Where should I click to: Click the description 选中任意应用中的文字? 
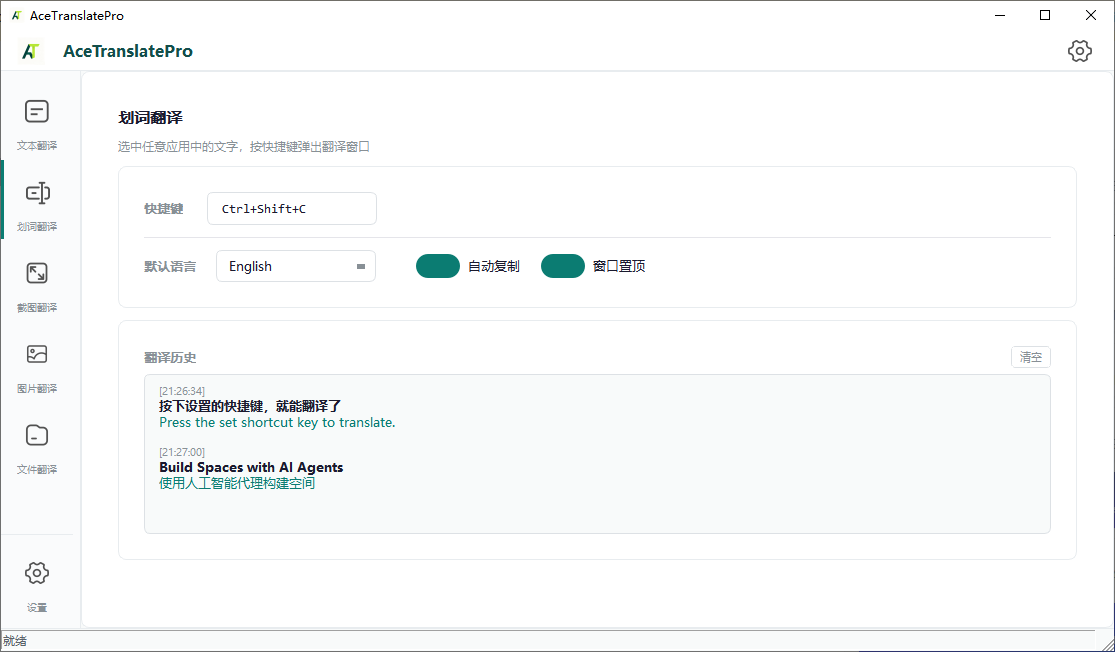tap(181, 147)
